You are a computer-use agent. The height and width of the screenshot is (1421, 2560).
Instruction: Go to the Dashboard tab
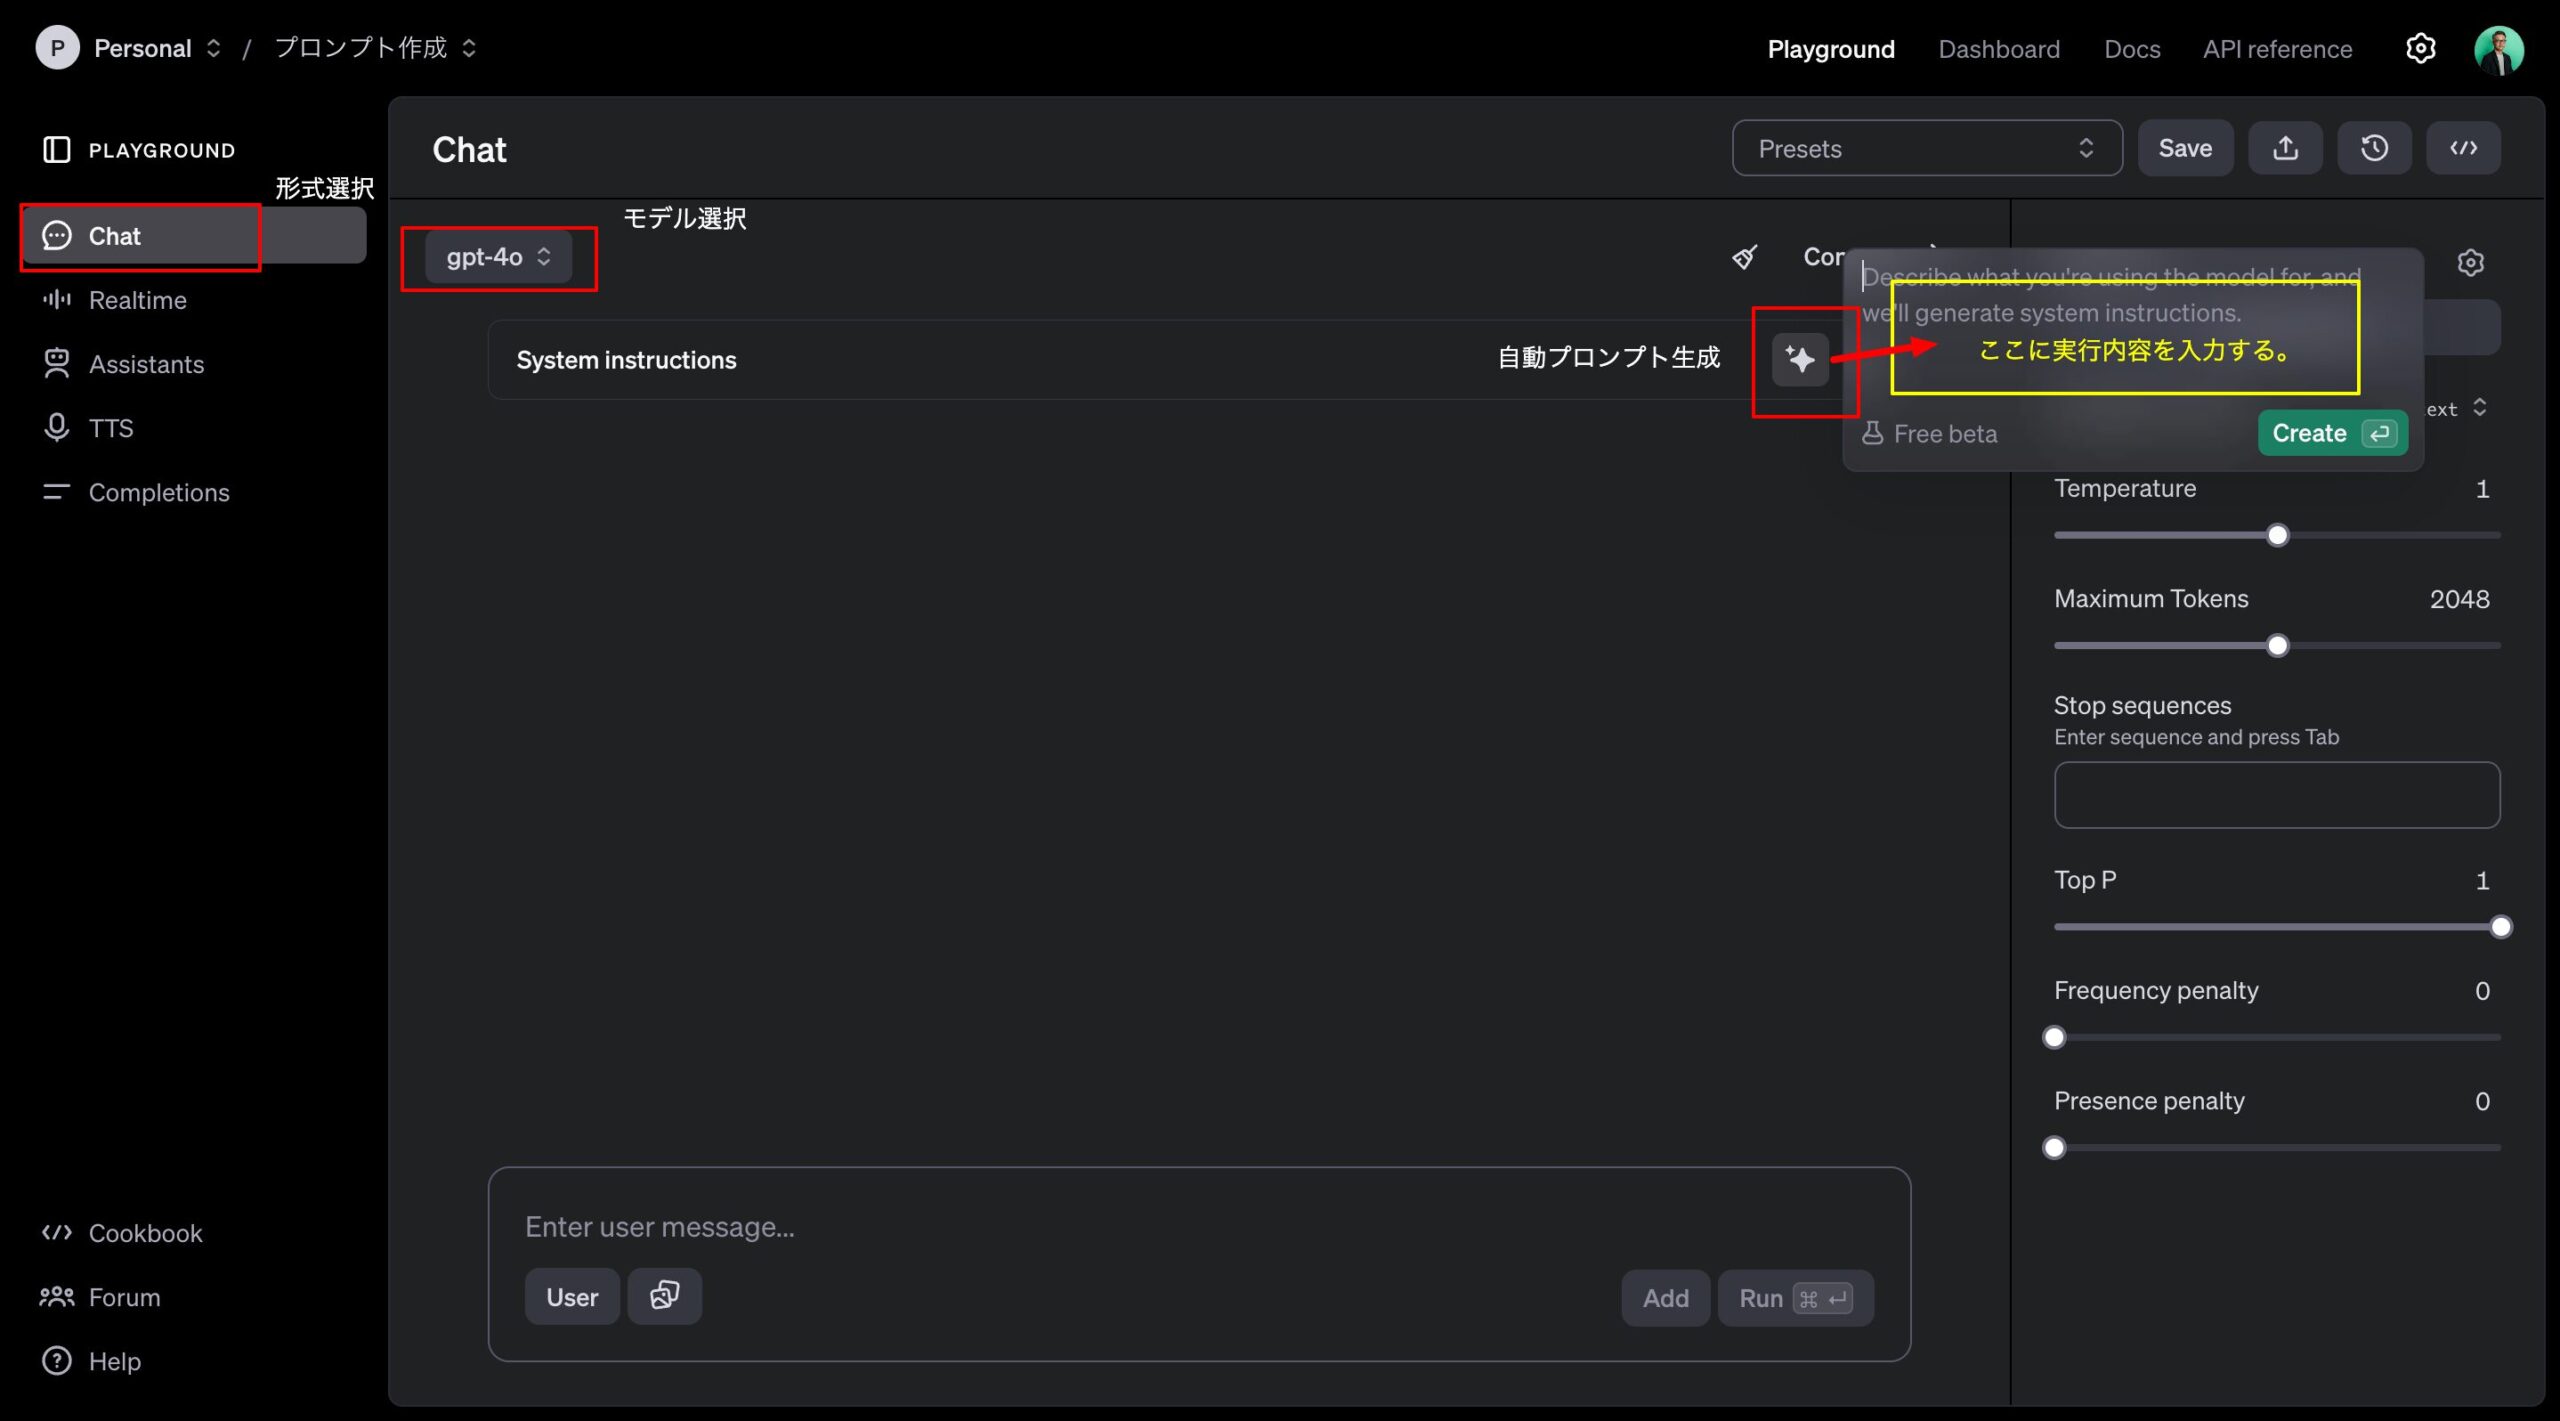click(1998, 48)
